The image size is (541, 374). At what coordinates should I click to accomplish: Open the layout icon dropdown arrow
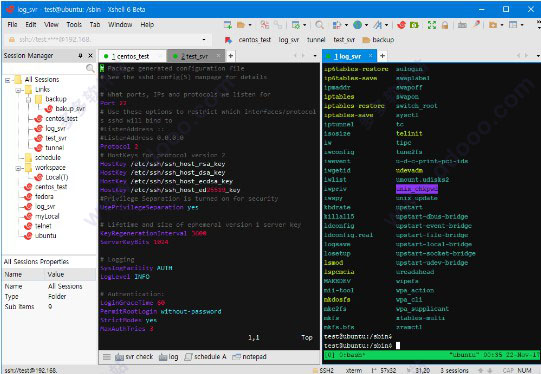click(522, 25)
